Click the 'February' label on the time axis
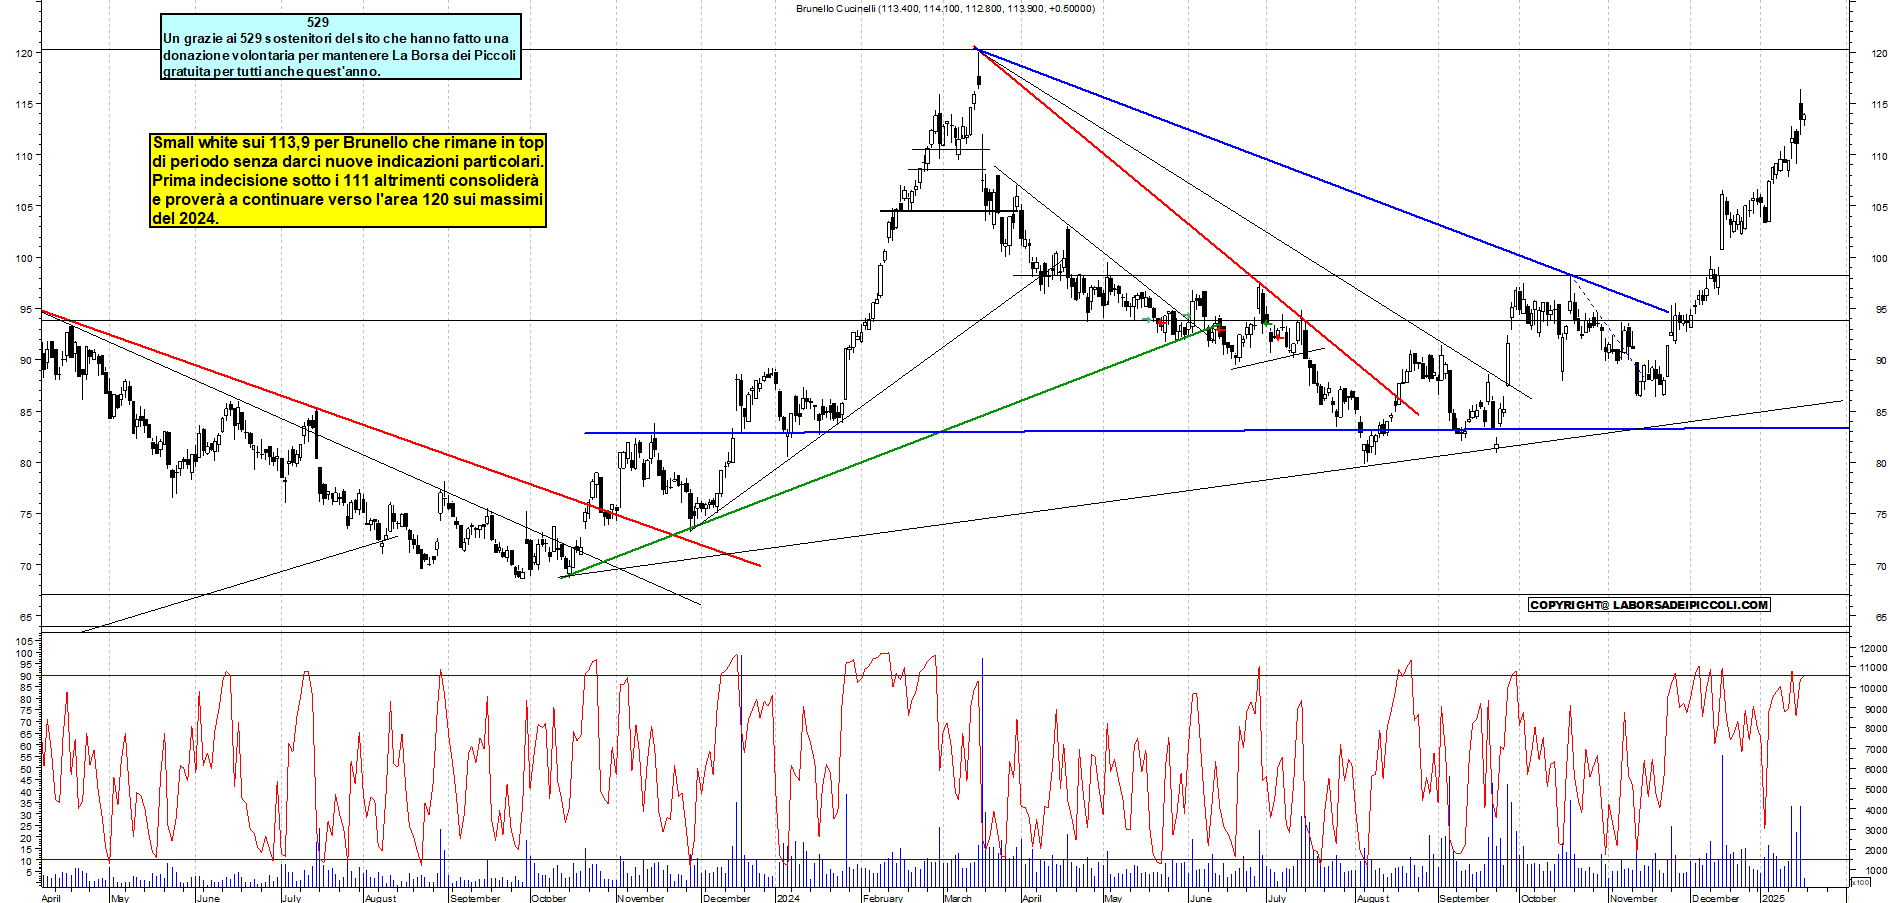Viewport: 1890px width, 903px height. click(883, 898)
